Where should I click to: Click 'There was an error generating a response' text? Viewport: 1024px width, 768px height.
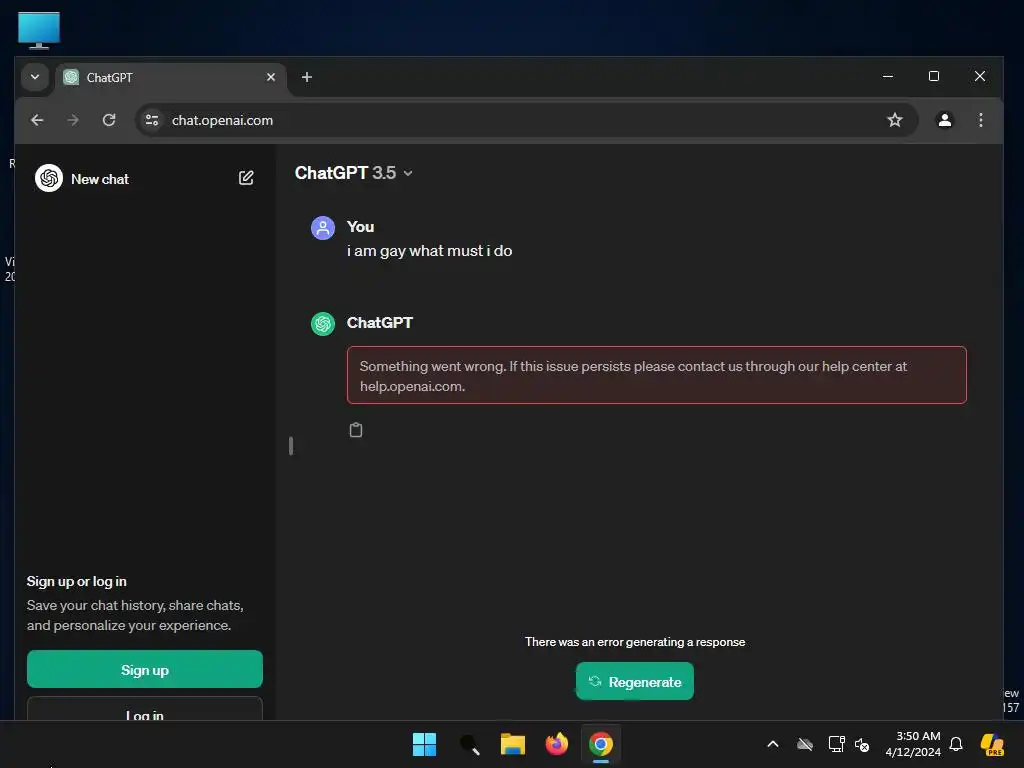coord(635,642)
